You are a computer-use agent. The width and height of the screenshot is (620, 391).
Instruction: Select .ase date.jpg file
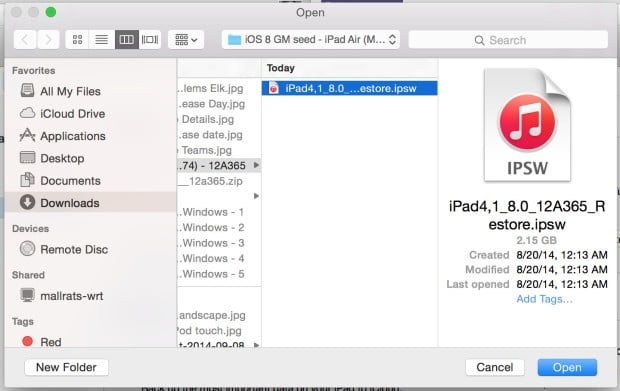click(x=219, y=134)
